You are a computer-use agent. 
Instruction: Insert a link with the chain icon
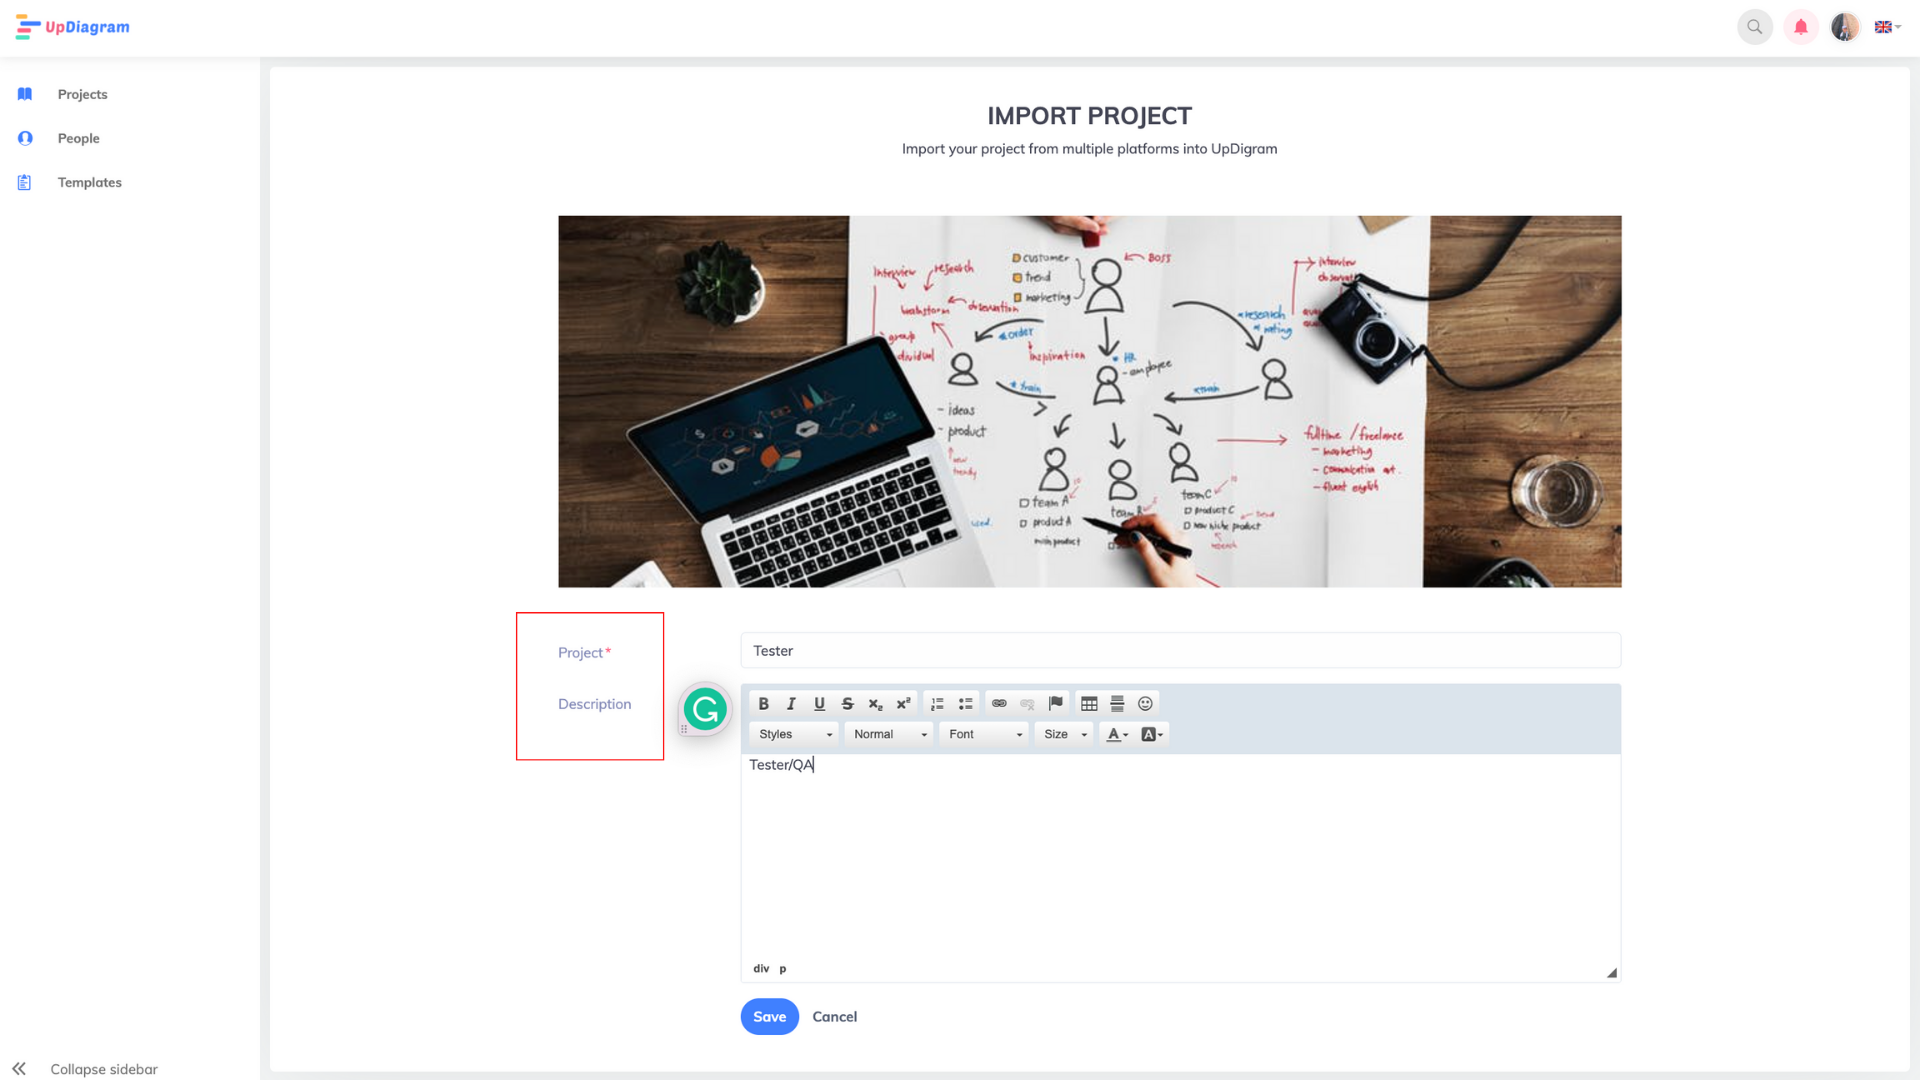click(x=999, y=703)
